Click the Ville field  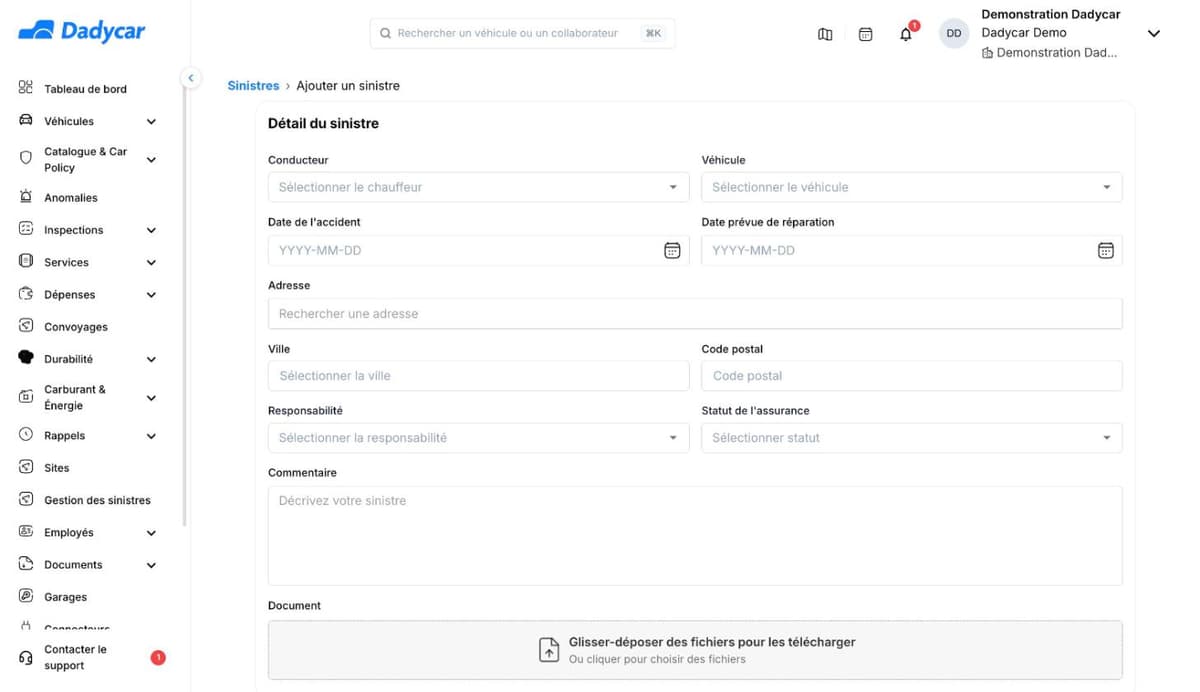479,376
